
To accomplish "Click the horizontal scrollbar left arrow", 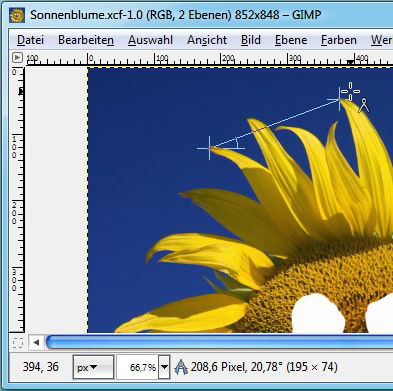I will 36,342.
